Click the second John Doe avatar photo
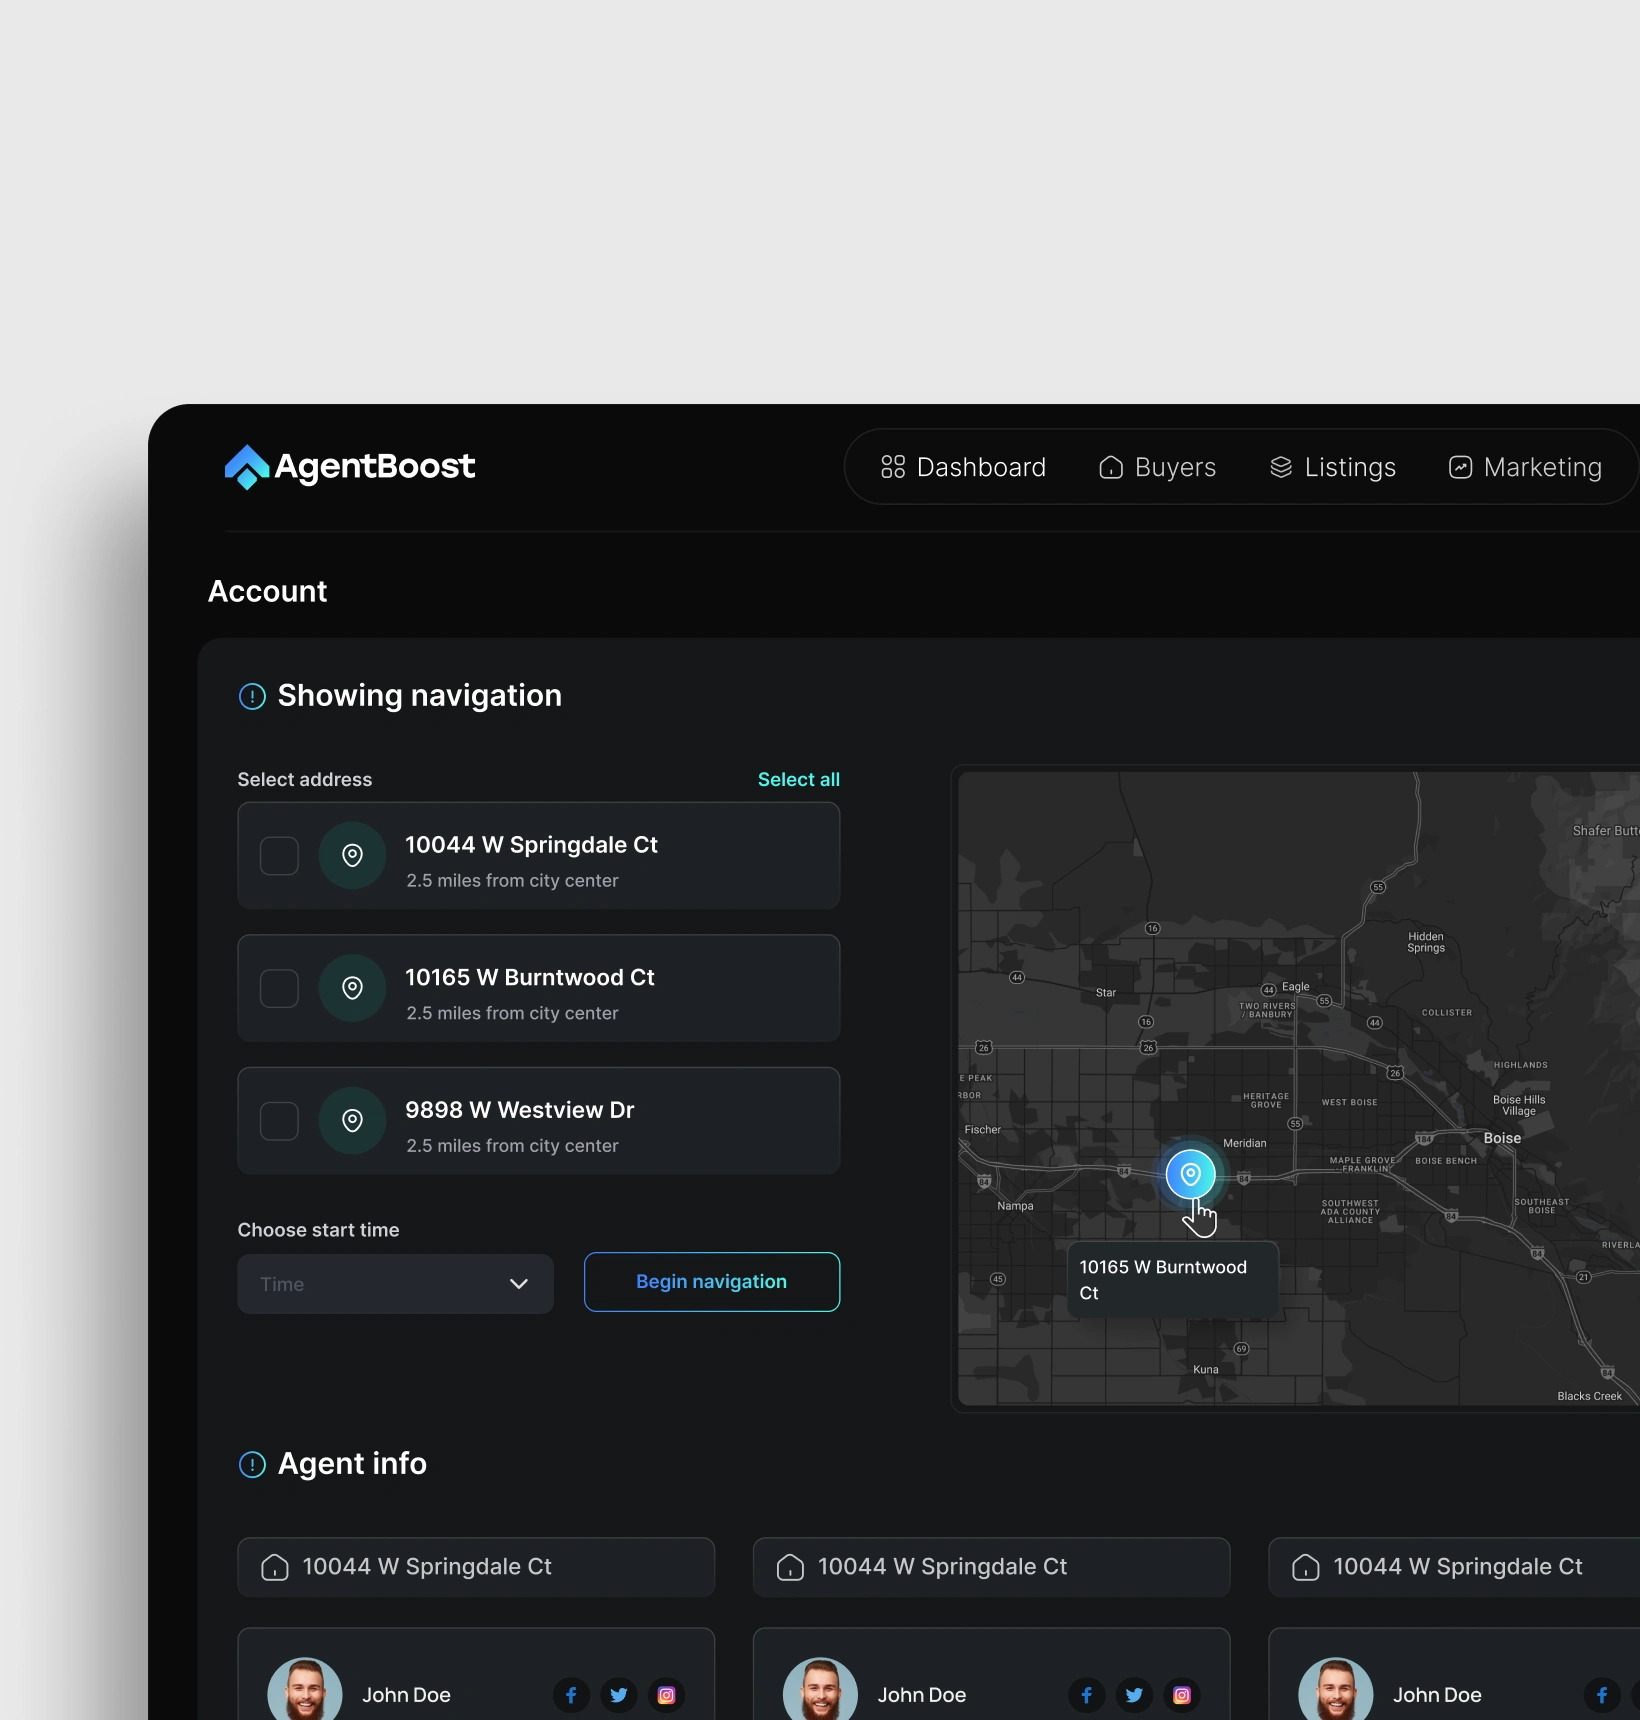 point(820,1690)
